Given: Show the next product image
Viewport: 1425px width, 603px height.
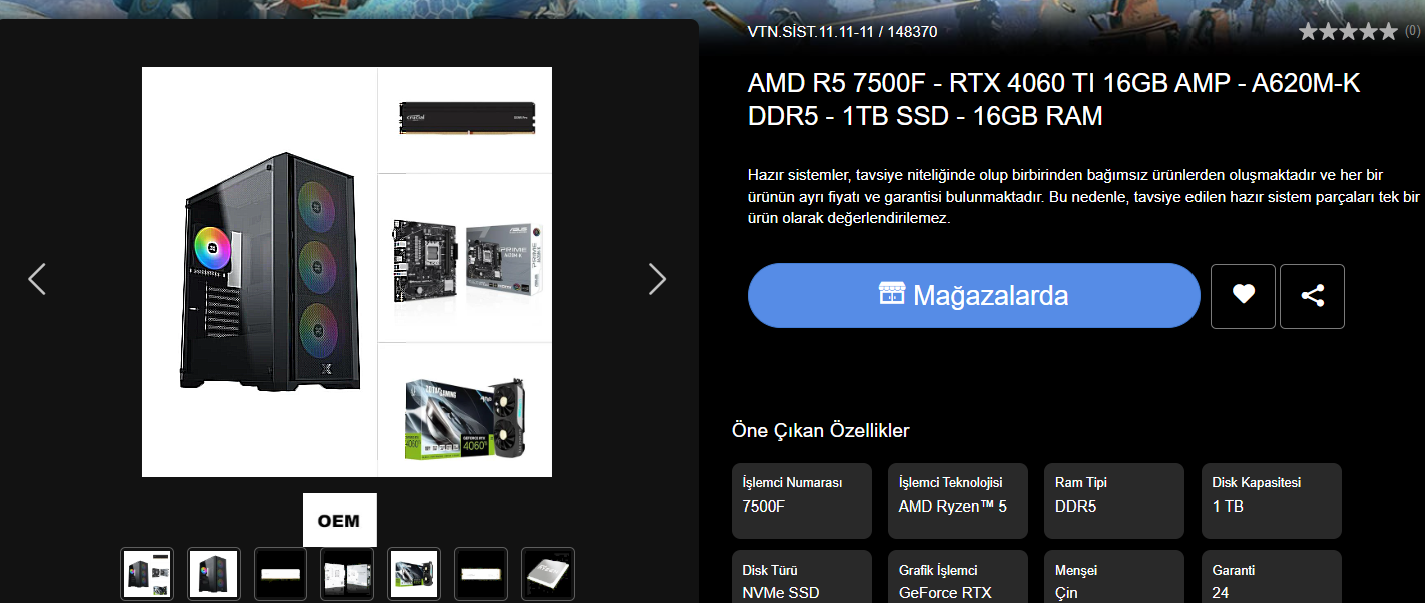Looking at the screenshot, I should click(657, 279).
